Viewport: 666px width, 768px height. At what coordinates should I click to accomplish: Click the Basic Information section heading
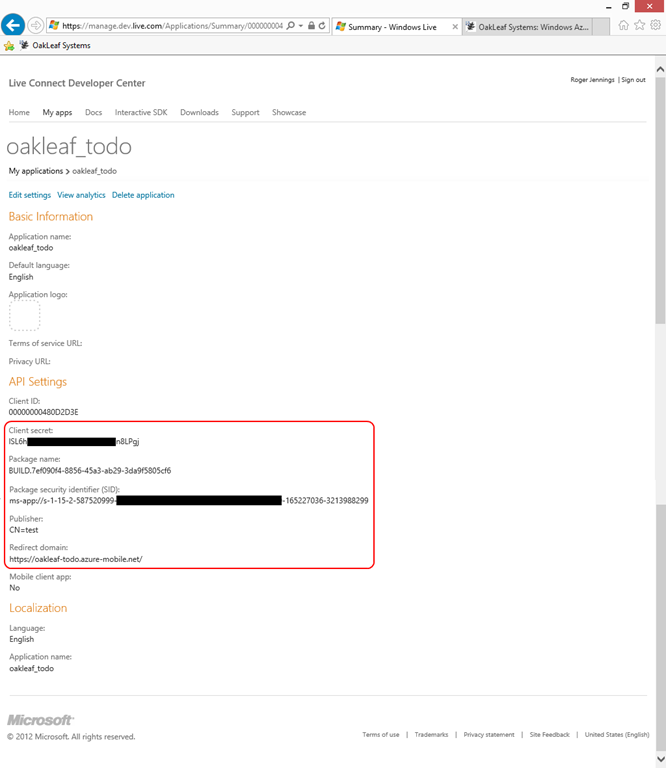51,216
